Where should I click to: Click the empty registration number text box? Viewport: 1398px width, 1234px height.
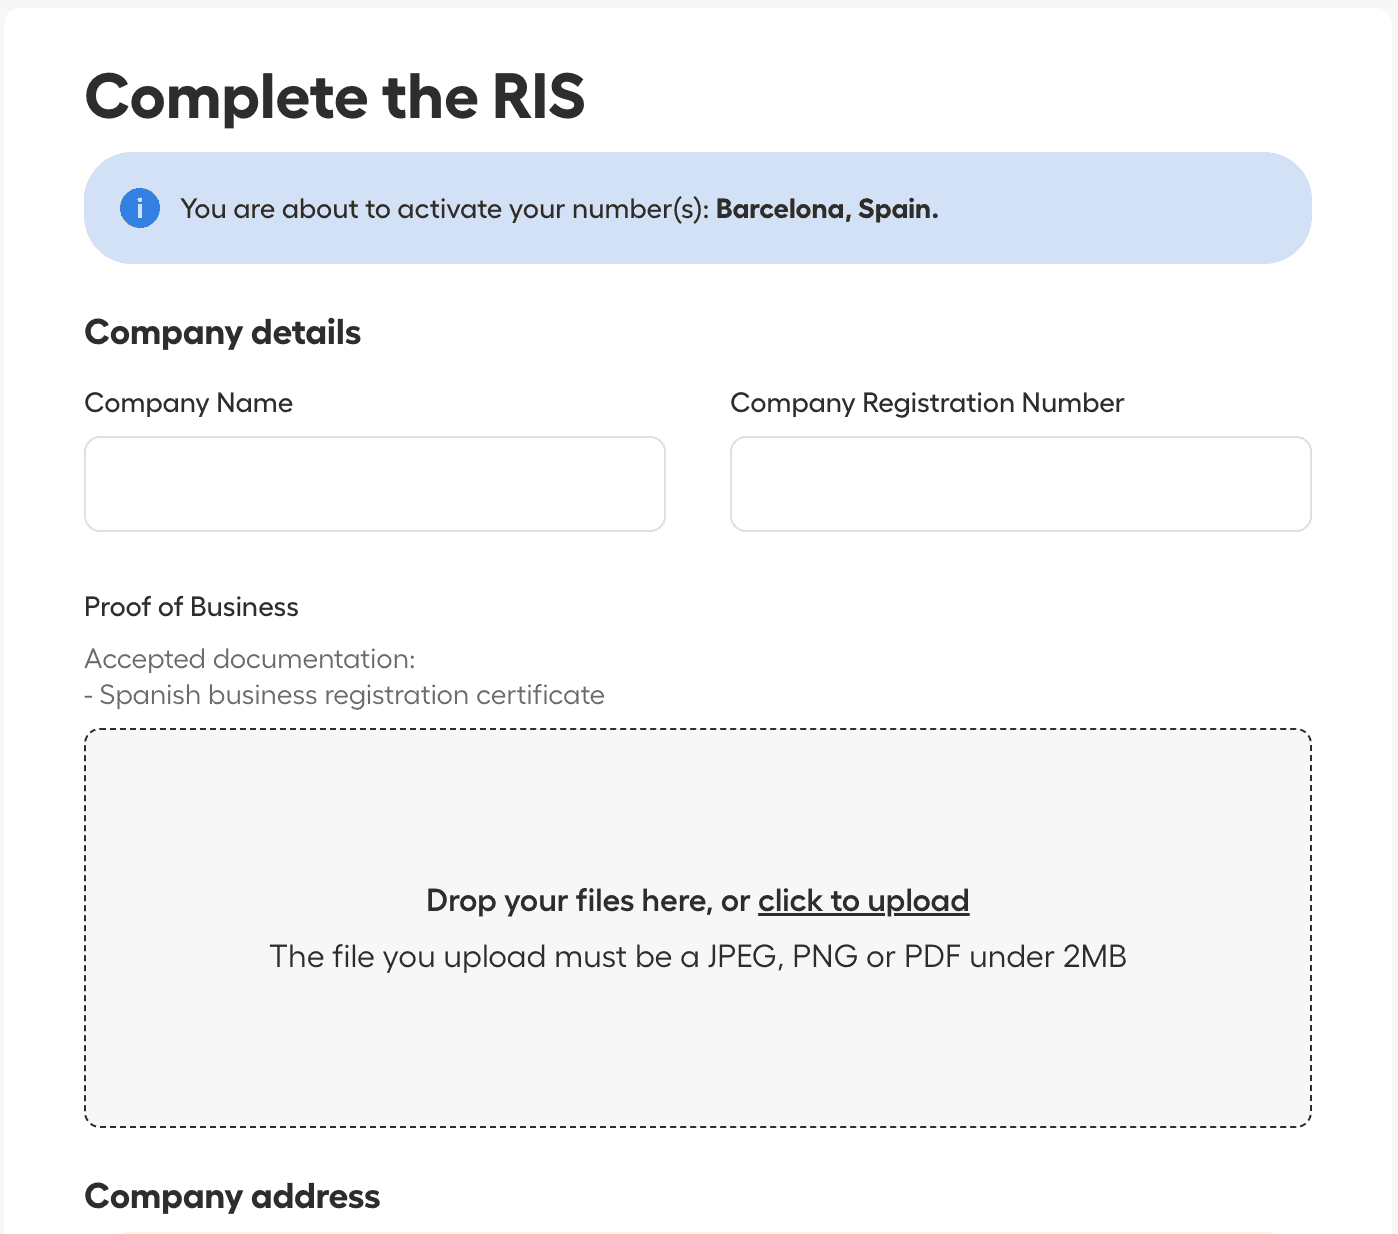click(1020, 483)
